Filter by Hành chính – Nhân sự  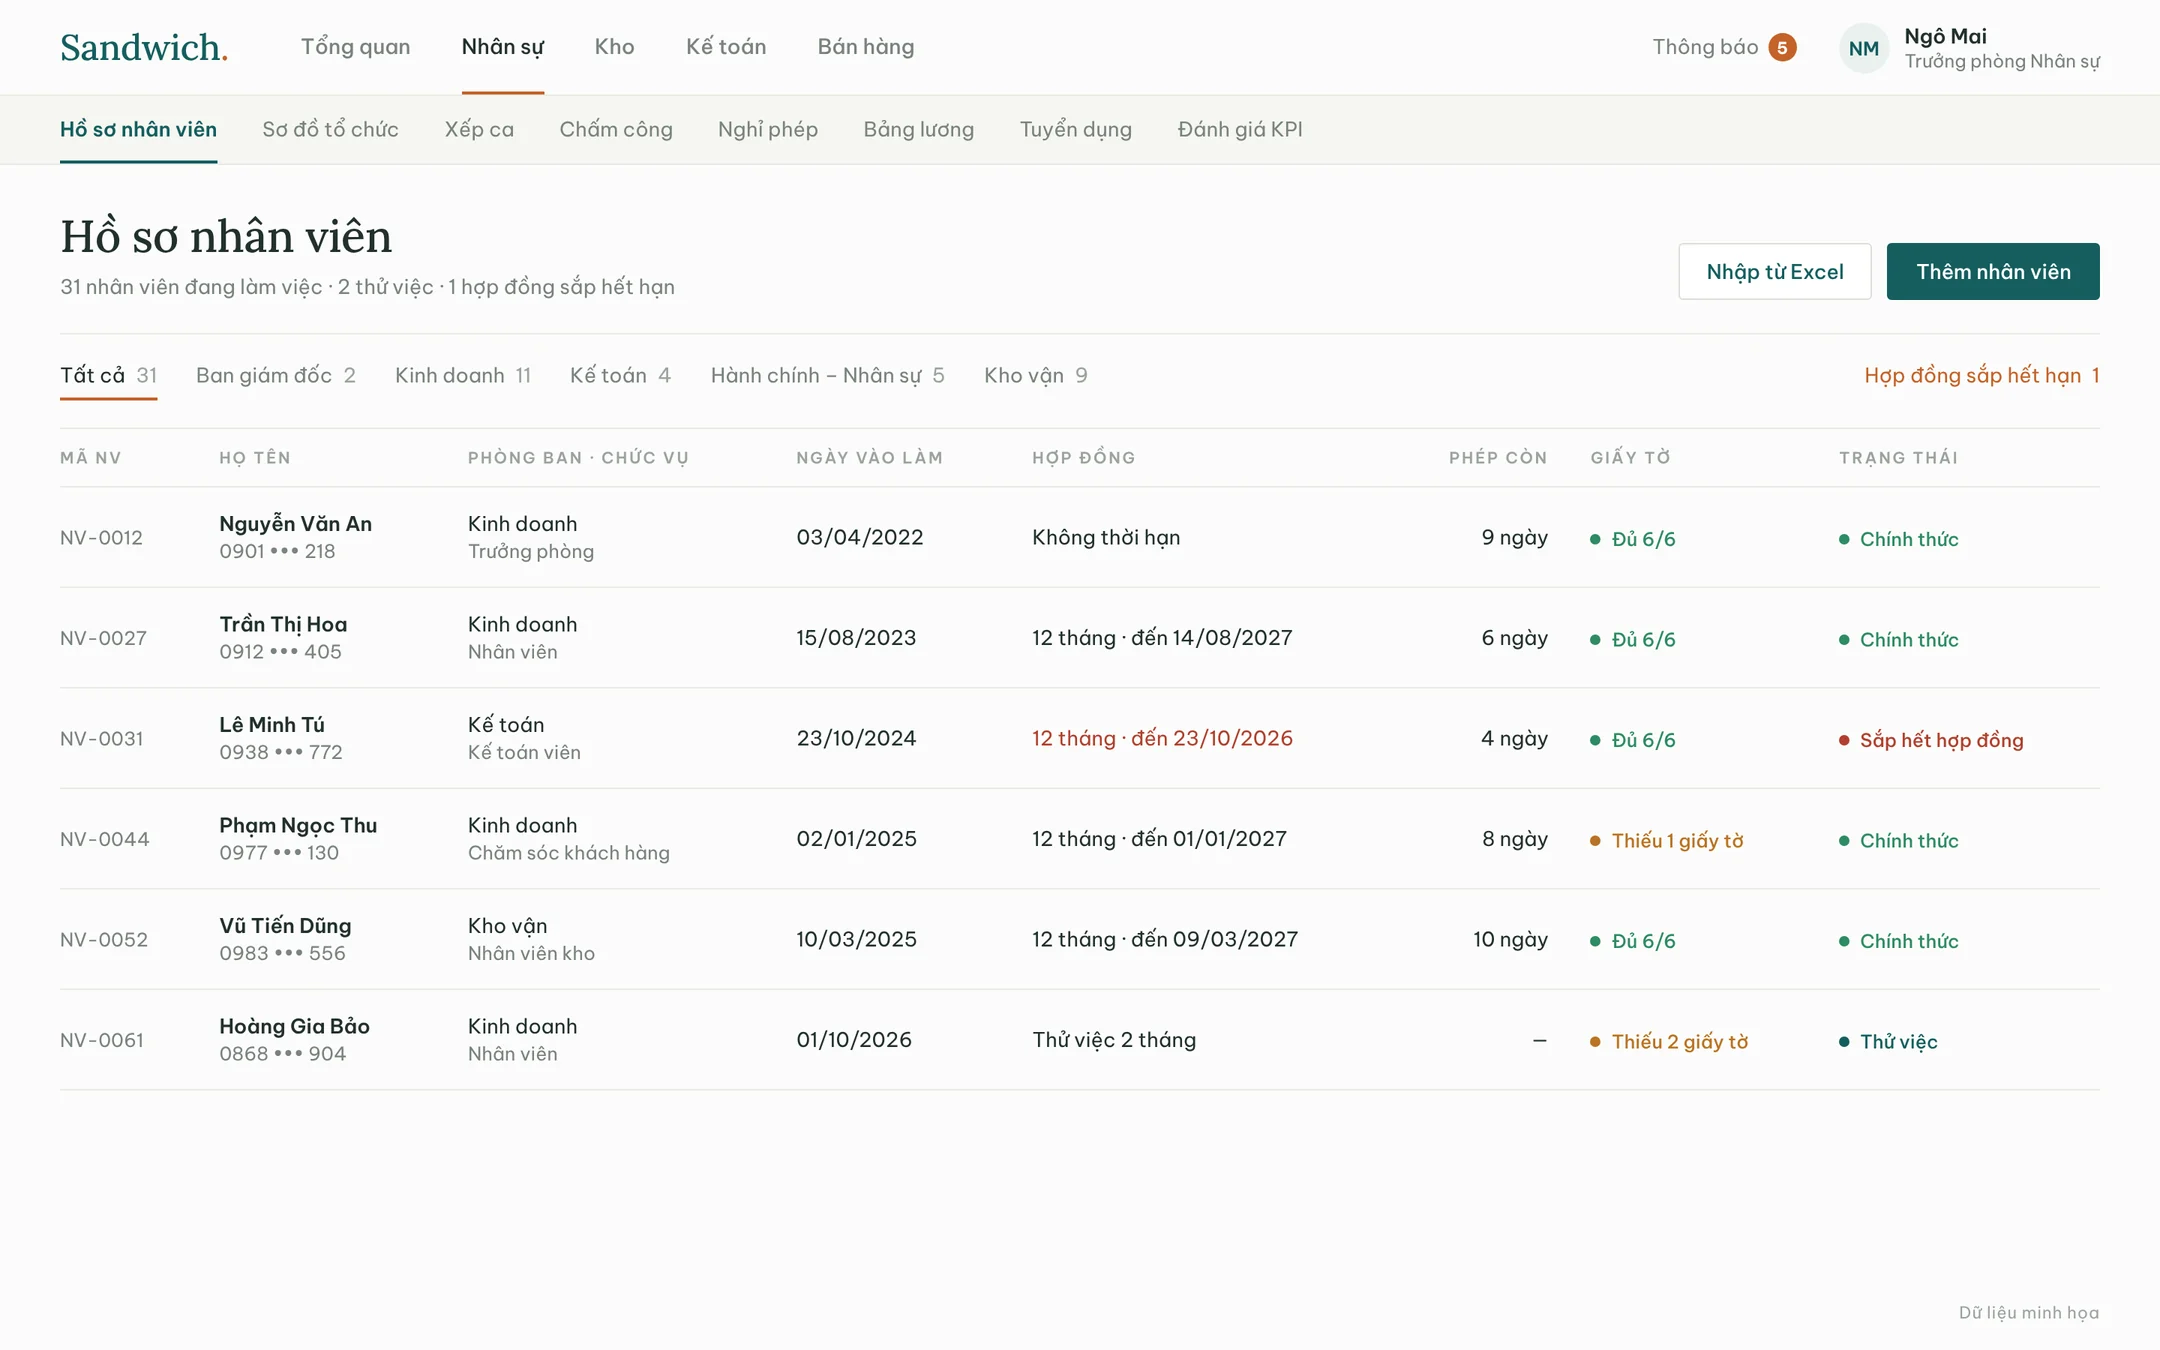(827, 375)
